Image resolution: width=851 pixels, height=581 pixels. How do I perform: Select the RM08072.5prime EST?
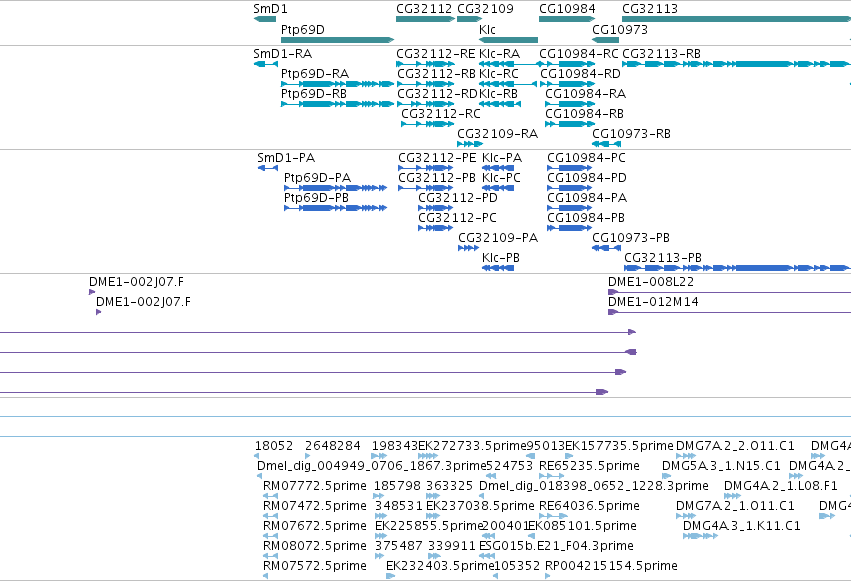[x=270, y=556]
